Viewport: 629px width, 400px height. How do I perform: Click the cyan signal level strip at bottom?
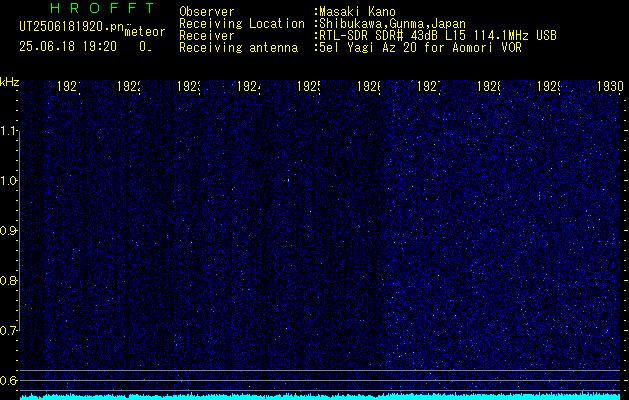(x=320, y=397)
